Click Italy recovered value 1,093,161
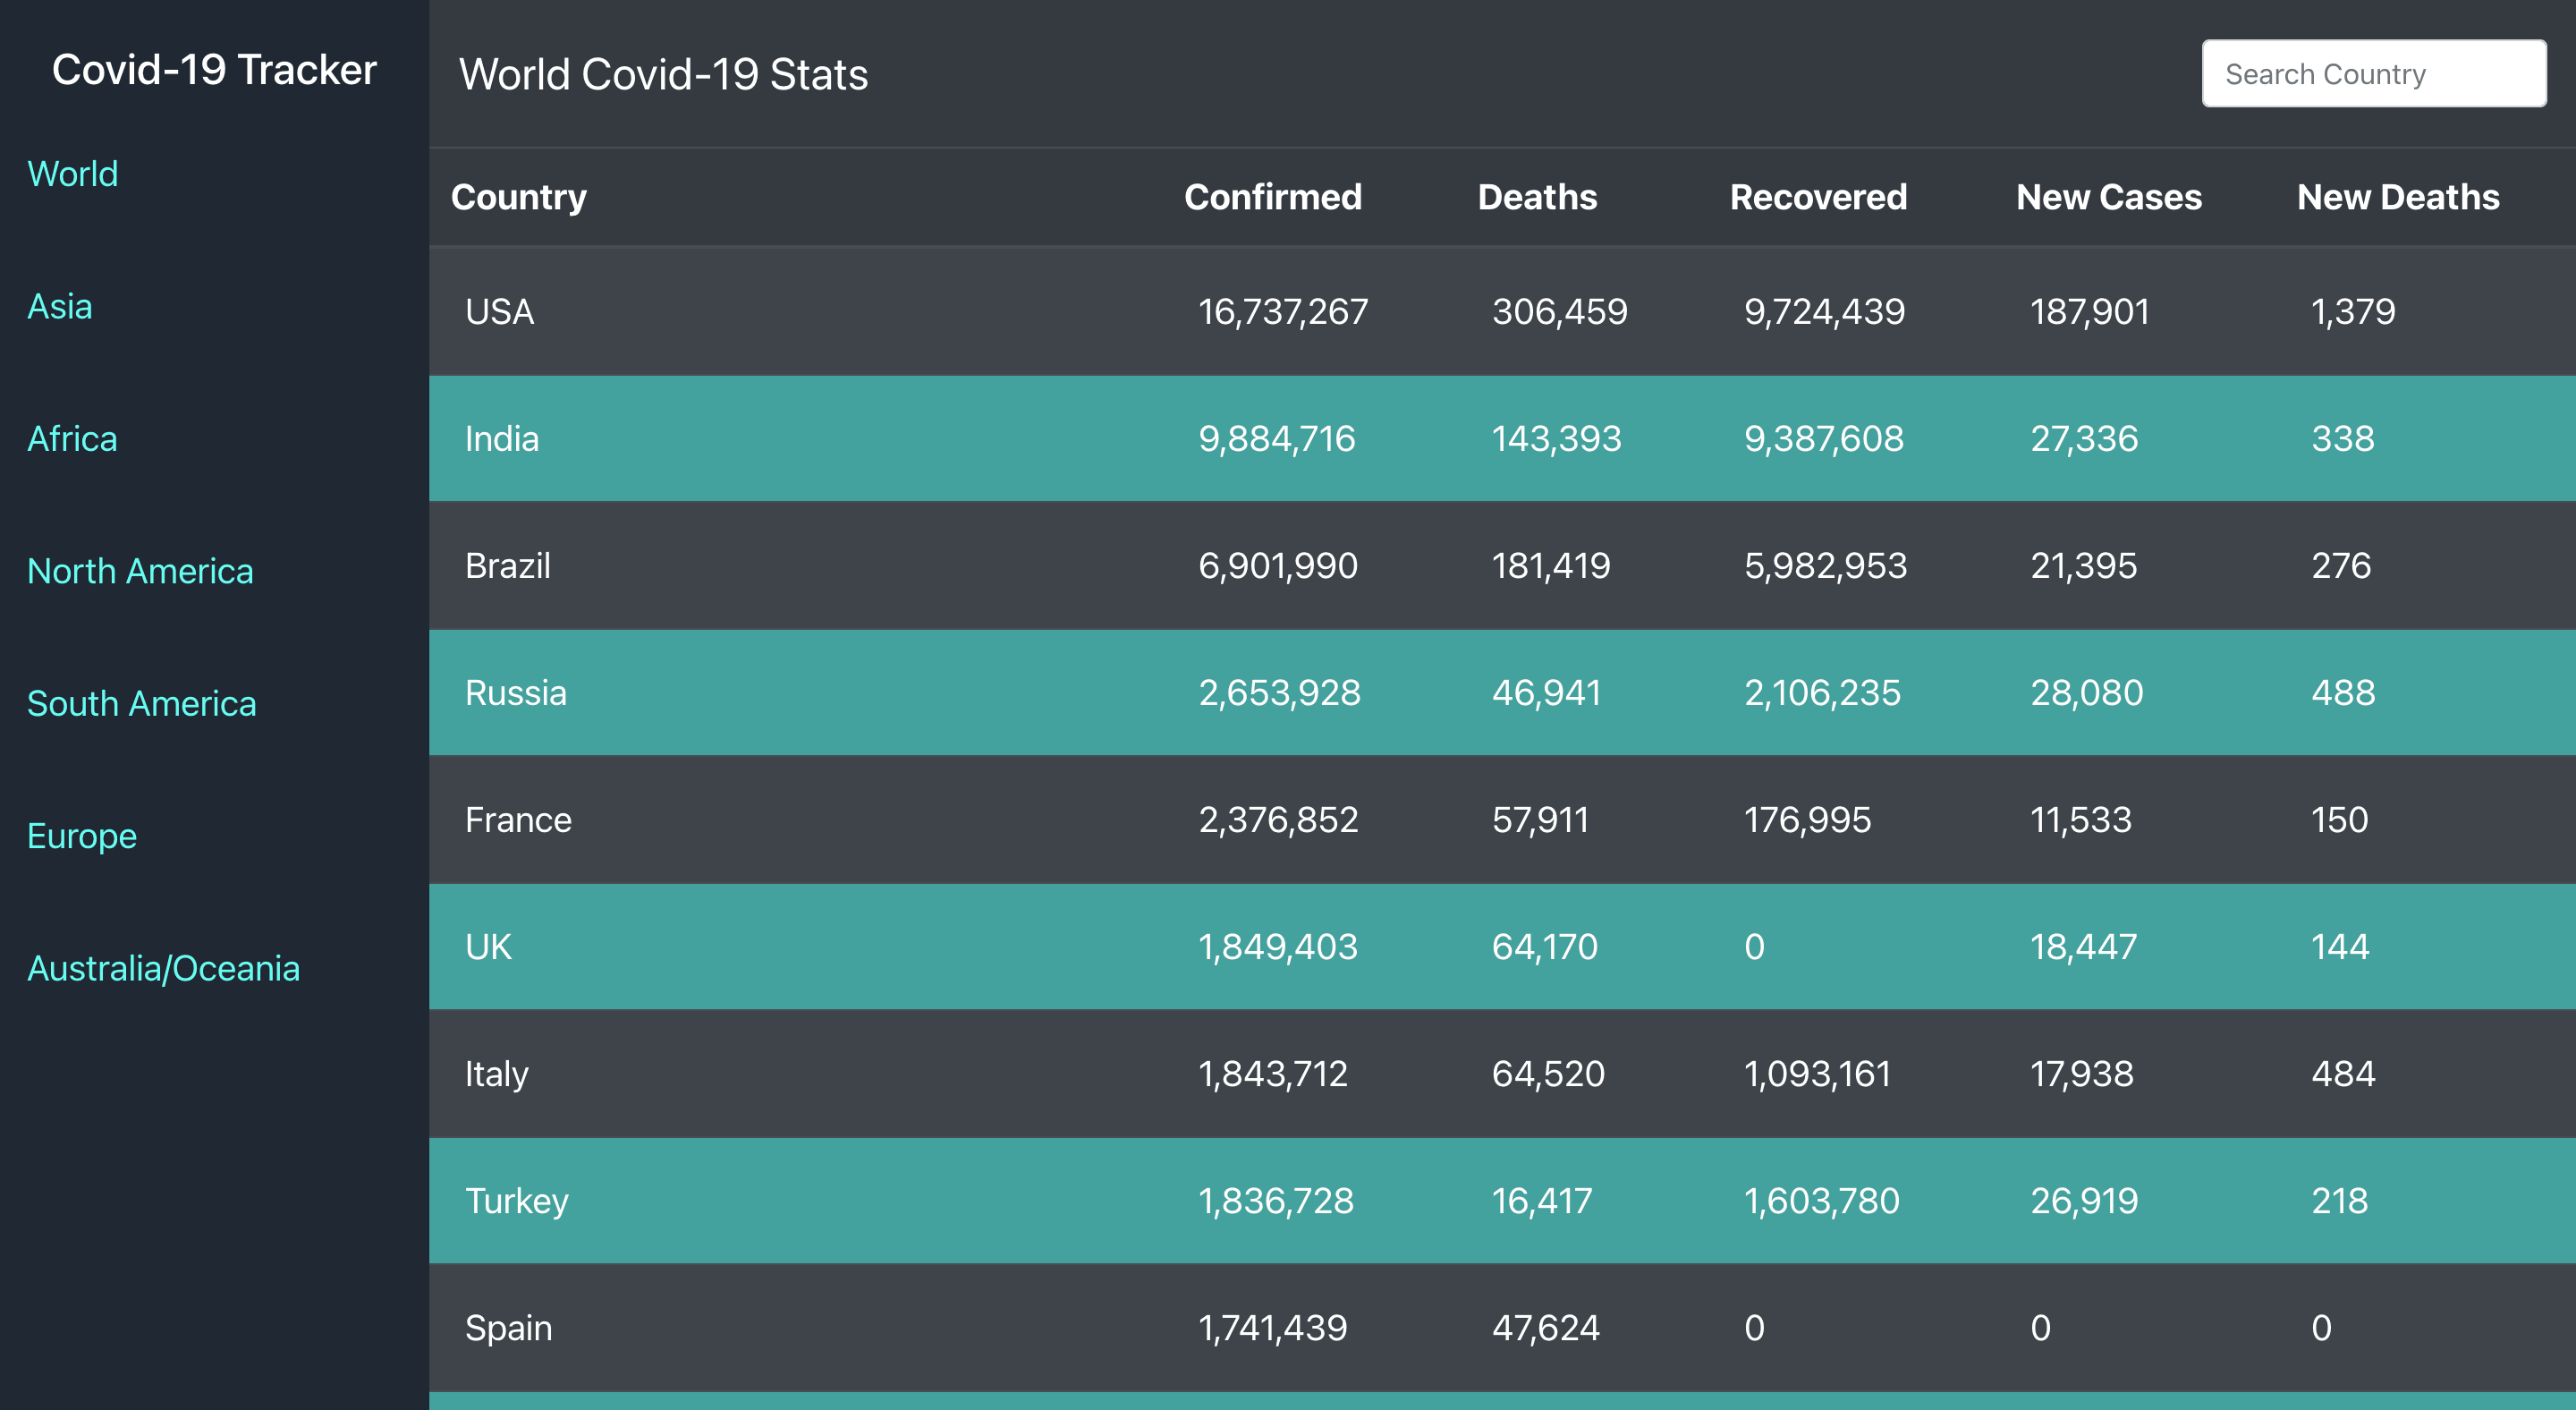This screenshot has height=1410, width=2576. click(1817, 1074)
